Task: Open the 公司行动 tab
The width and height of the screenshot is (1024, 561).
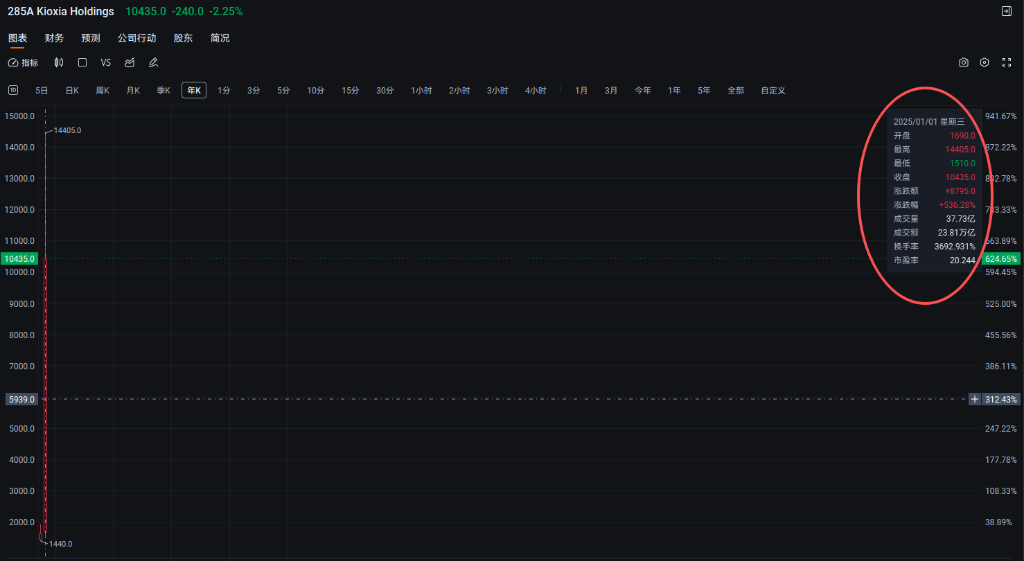Action: tap(136, 38)
